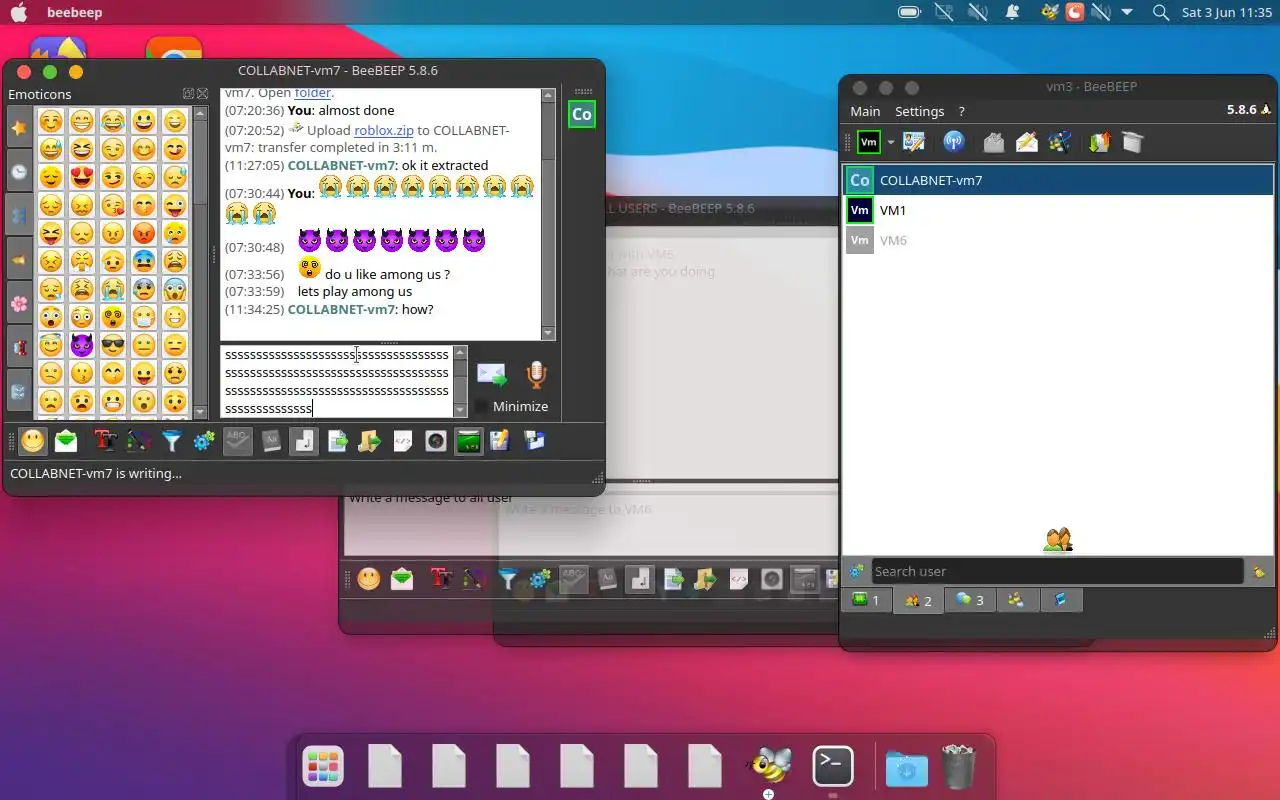Click the write message envelope-pencil icon
The image size is (1280, 800).
[x=1027, y=142]
